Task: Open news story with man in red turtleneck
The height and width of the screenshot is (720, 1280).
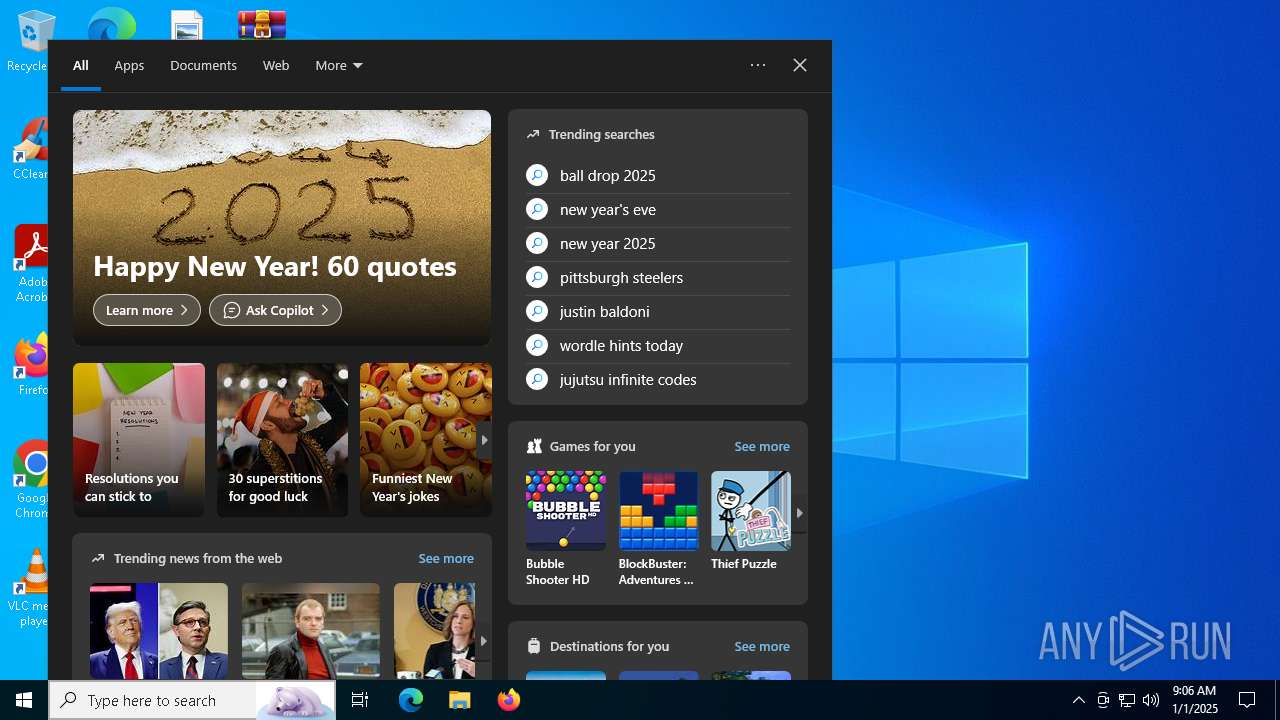Action: click(311, 631)
